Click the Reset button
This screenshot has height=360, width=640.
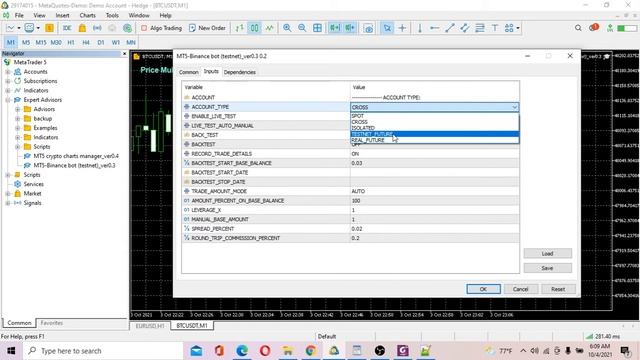[558, 289]
